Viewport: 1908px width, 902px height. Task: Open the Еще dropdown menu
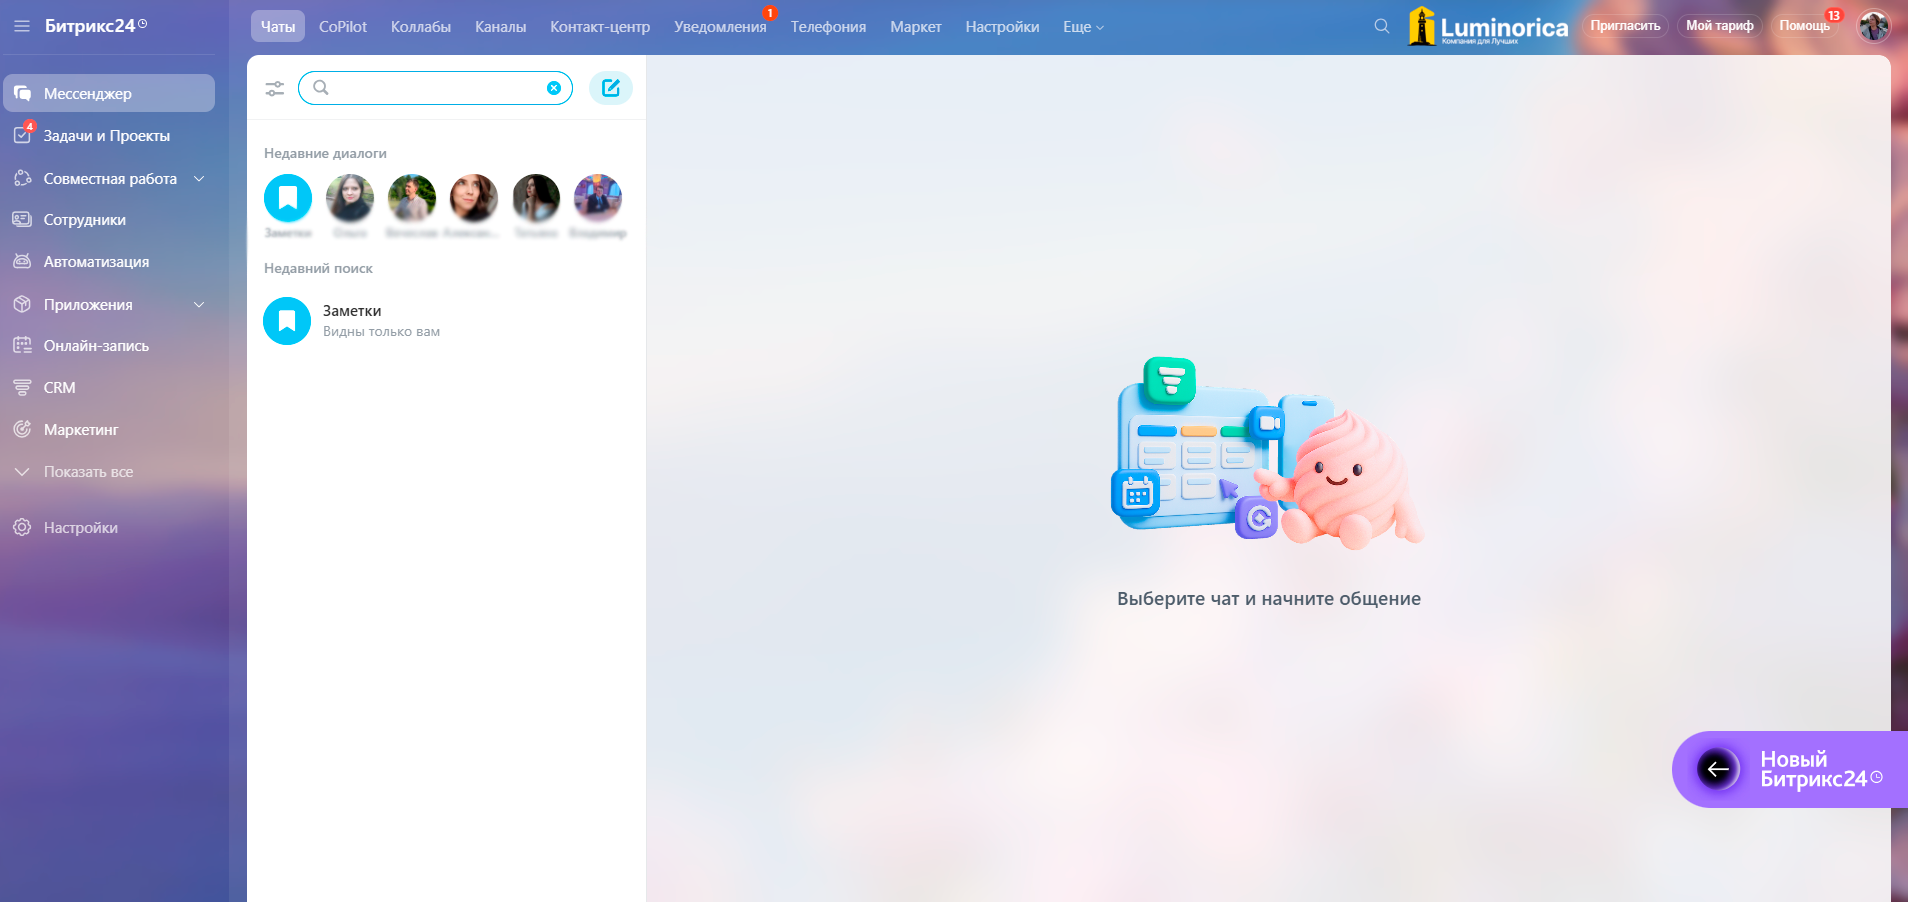point(1083,27)
